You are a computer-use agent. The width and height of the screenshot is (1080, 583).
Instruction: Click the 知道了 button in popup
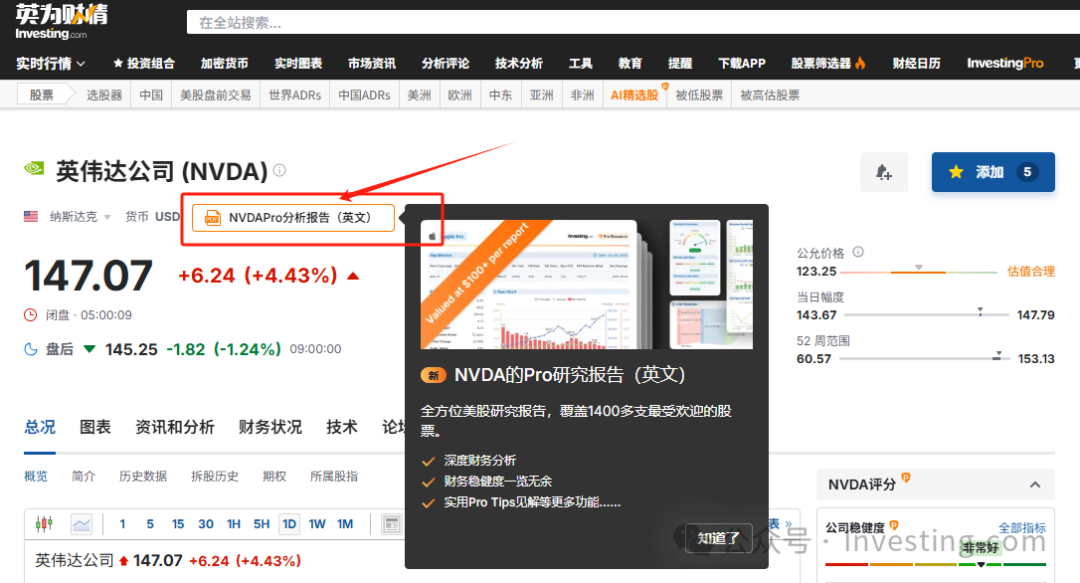718,538
